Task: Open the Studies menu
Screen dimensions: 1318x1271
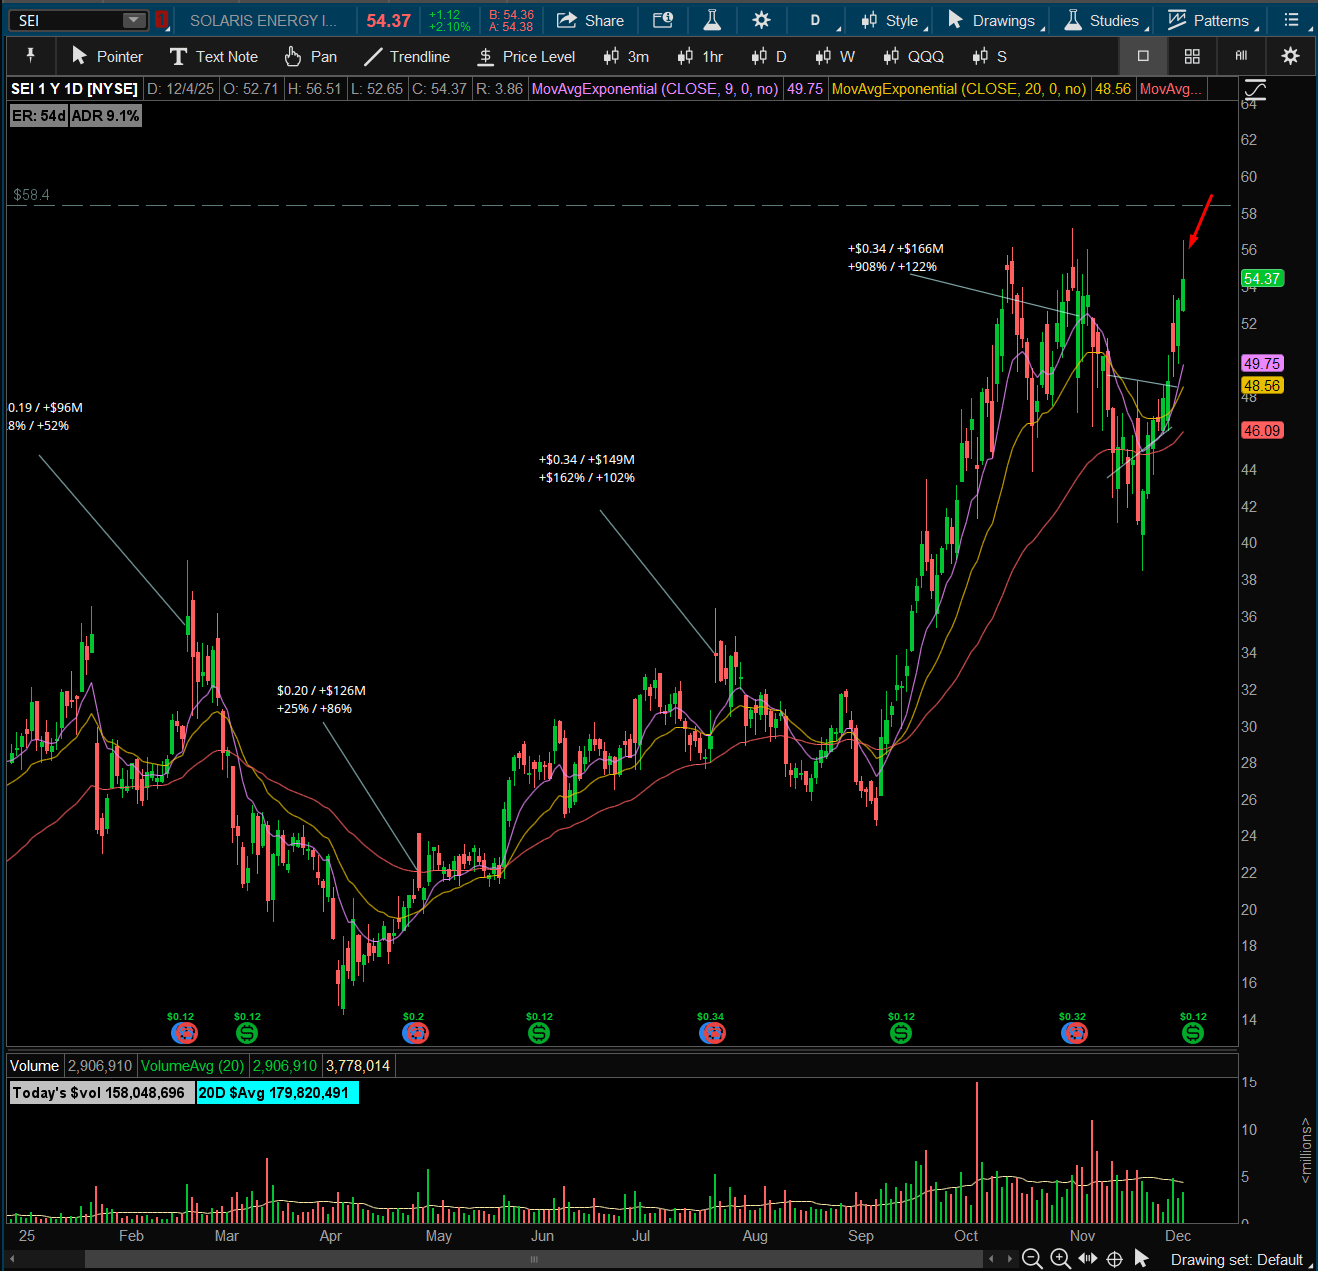Action: tap(1103, 20)
